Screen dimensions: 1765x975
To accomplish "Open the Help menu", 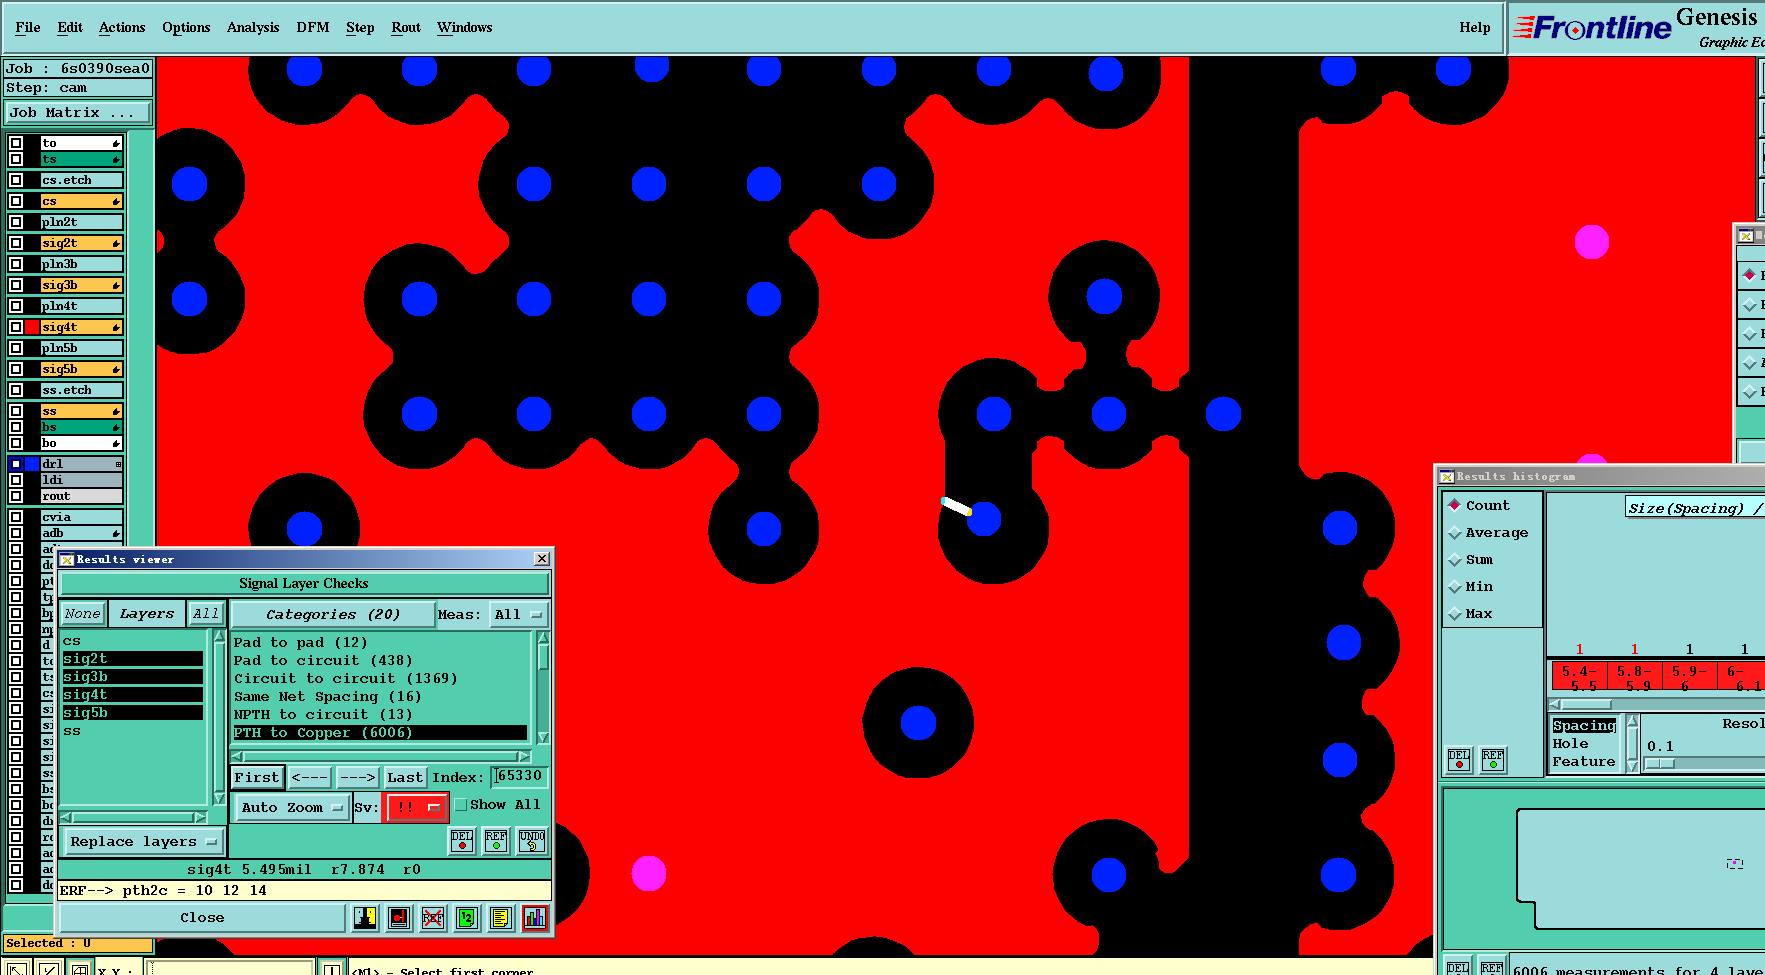I will [1474, 27].
